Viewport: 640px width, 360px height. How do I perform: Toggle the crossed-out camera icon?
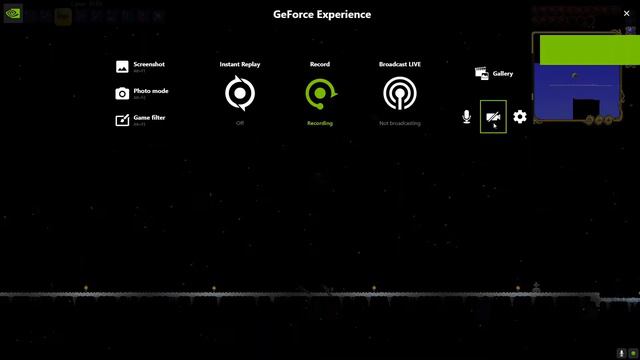(x=493, y=117)
